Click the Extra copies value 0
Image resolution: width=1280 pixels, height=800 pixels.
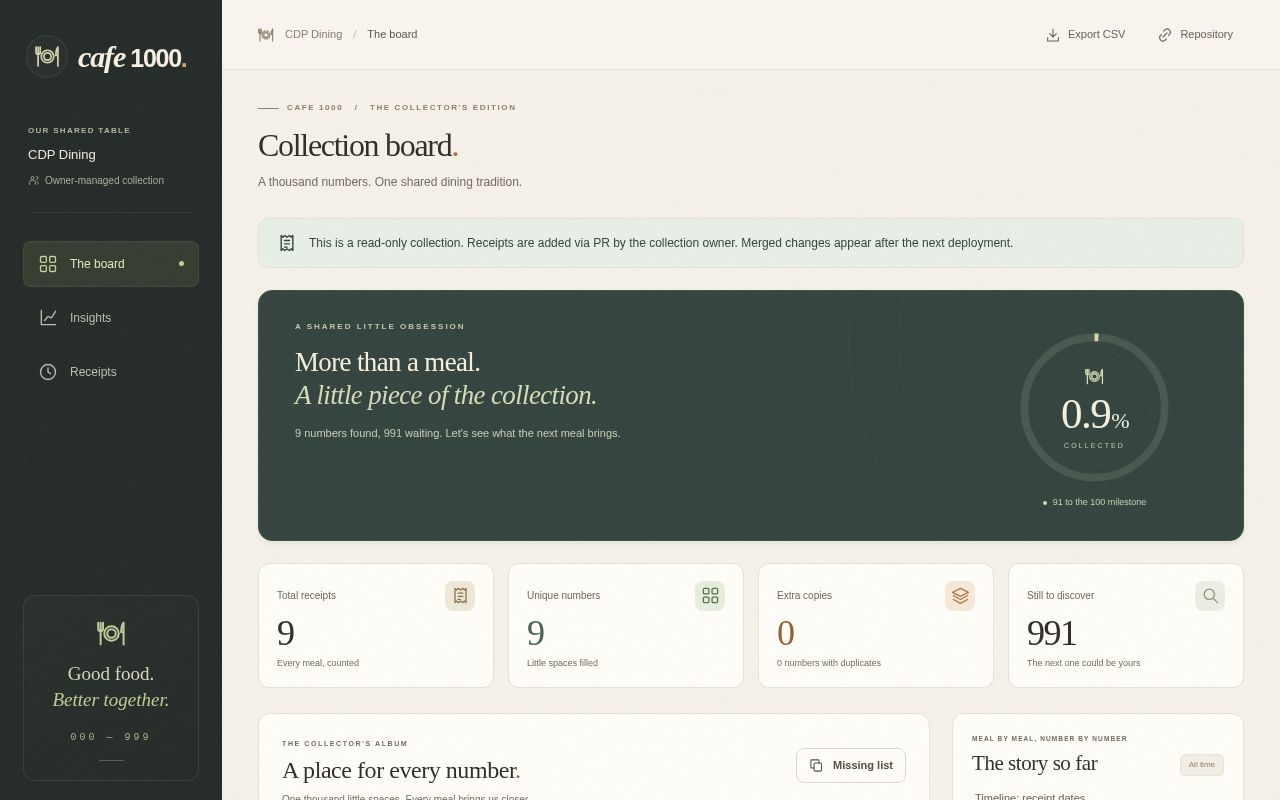click(x=786, y=634)
